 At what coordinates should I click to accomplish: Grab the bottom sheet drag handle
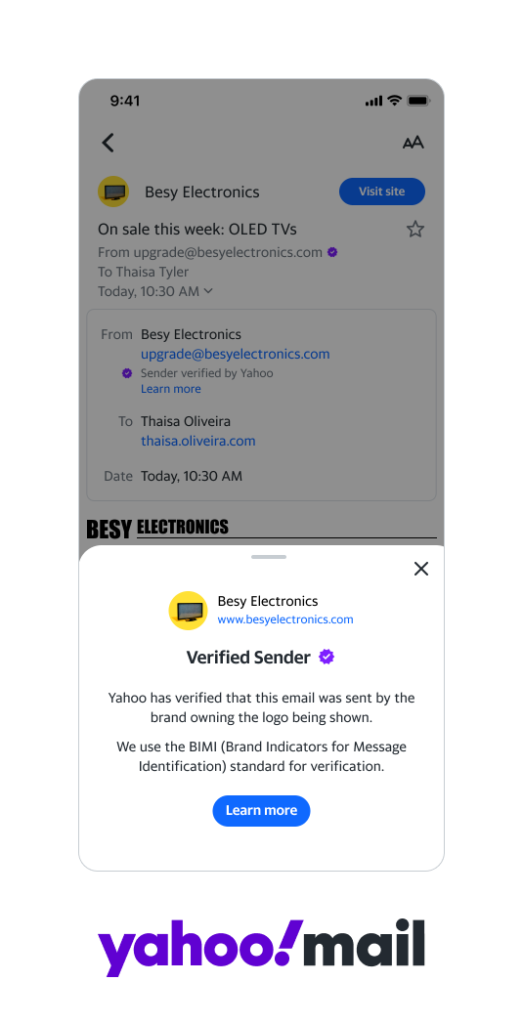(x=268, y=557)
